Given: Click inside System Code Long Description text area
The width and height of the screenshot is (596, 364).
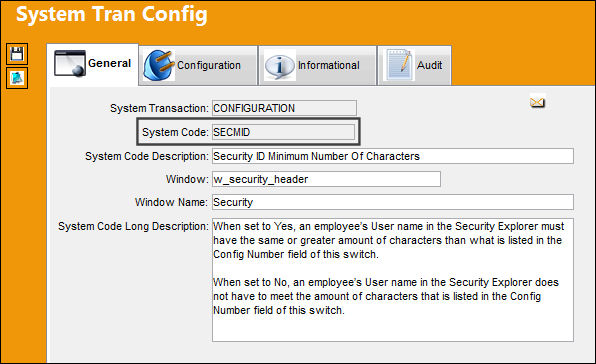Looking at the screenshot, I should click(393, 280).
